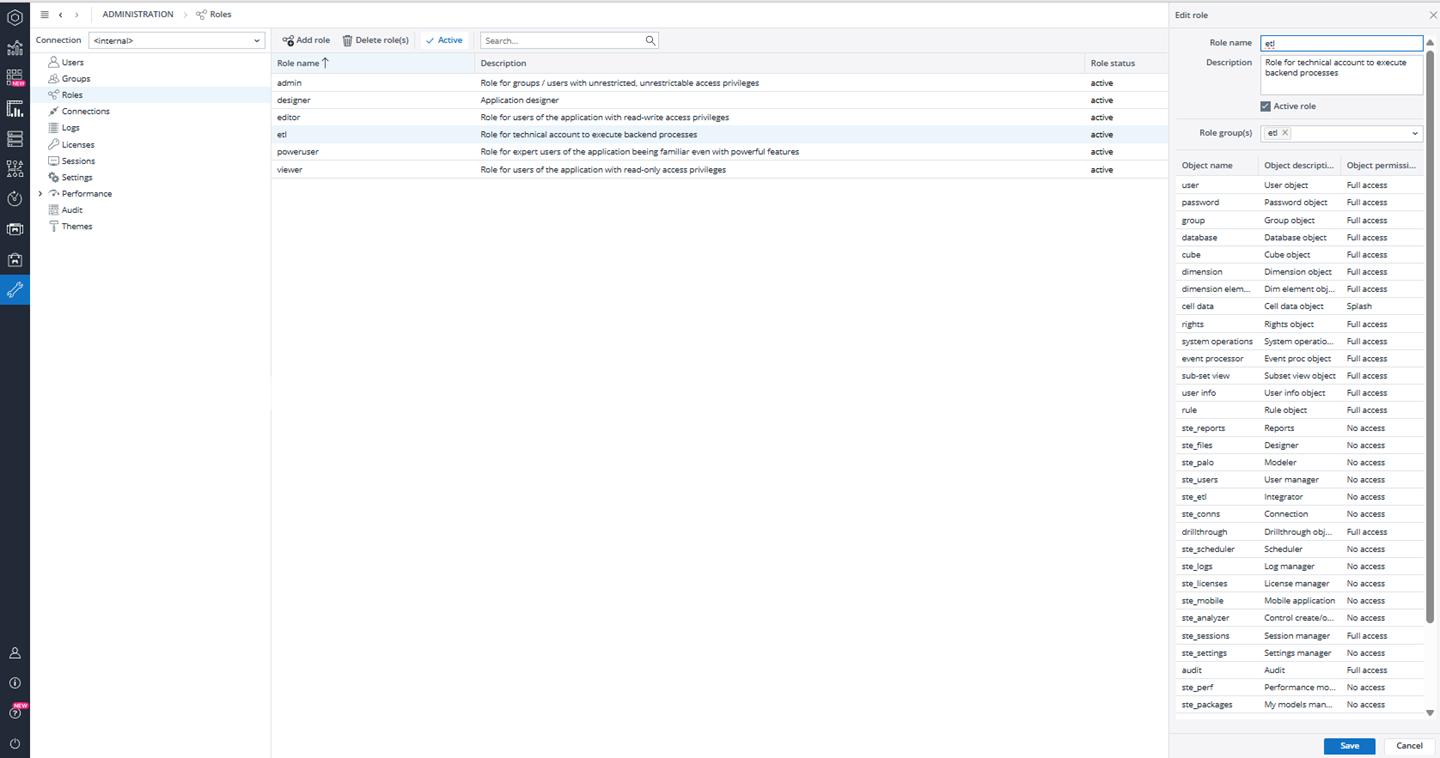Image resolution: width=1440 pixels, height=758 pixels.
Task: Click the power logout icon in sidebar
Action: coord(15,744)
